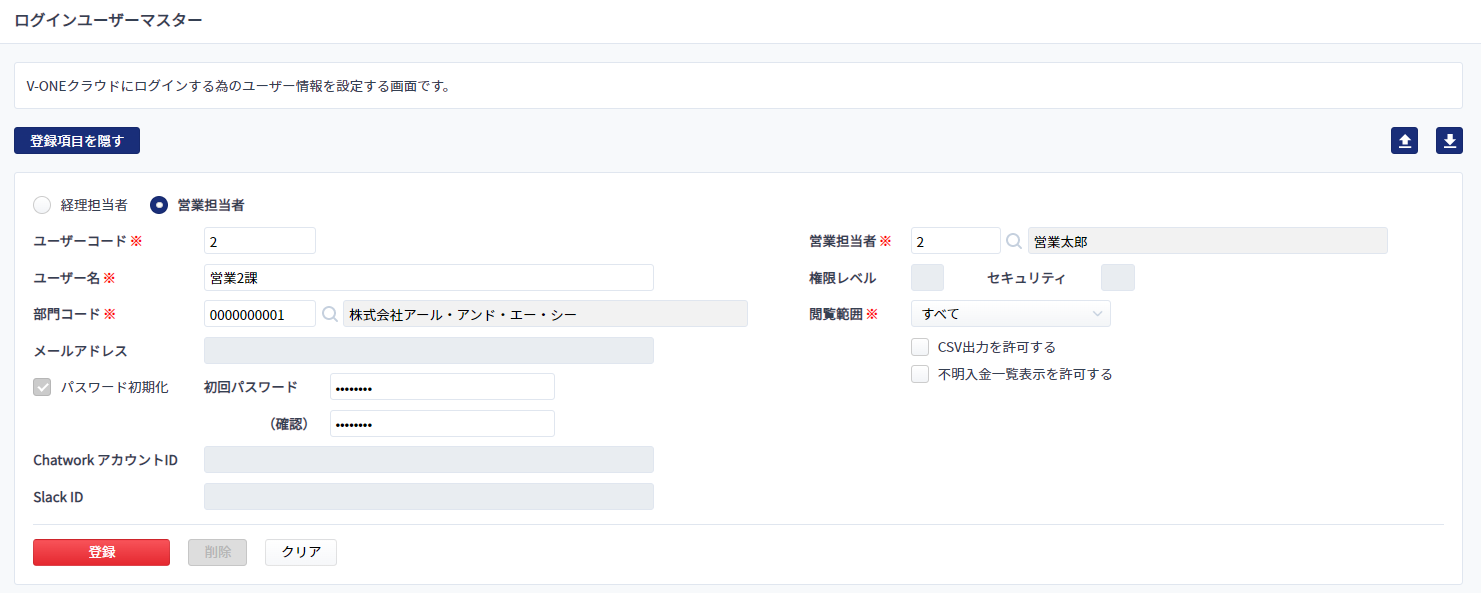
Task: Focus the ユーザーコード input field
Action: [260, 241]
